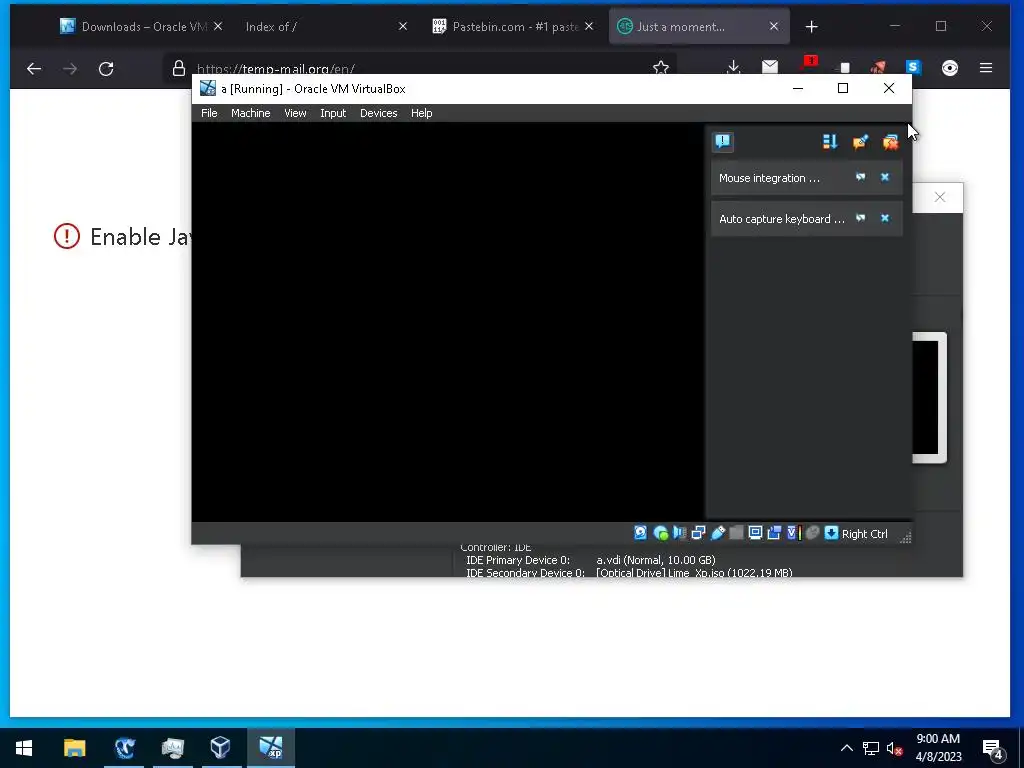This screenshot has width=1024, height=768.
Task: Click the network adapters status icon
Action: click(698, 533)
